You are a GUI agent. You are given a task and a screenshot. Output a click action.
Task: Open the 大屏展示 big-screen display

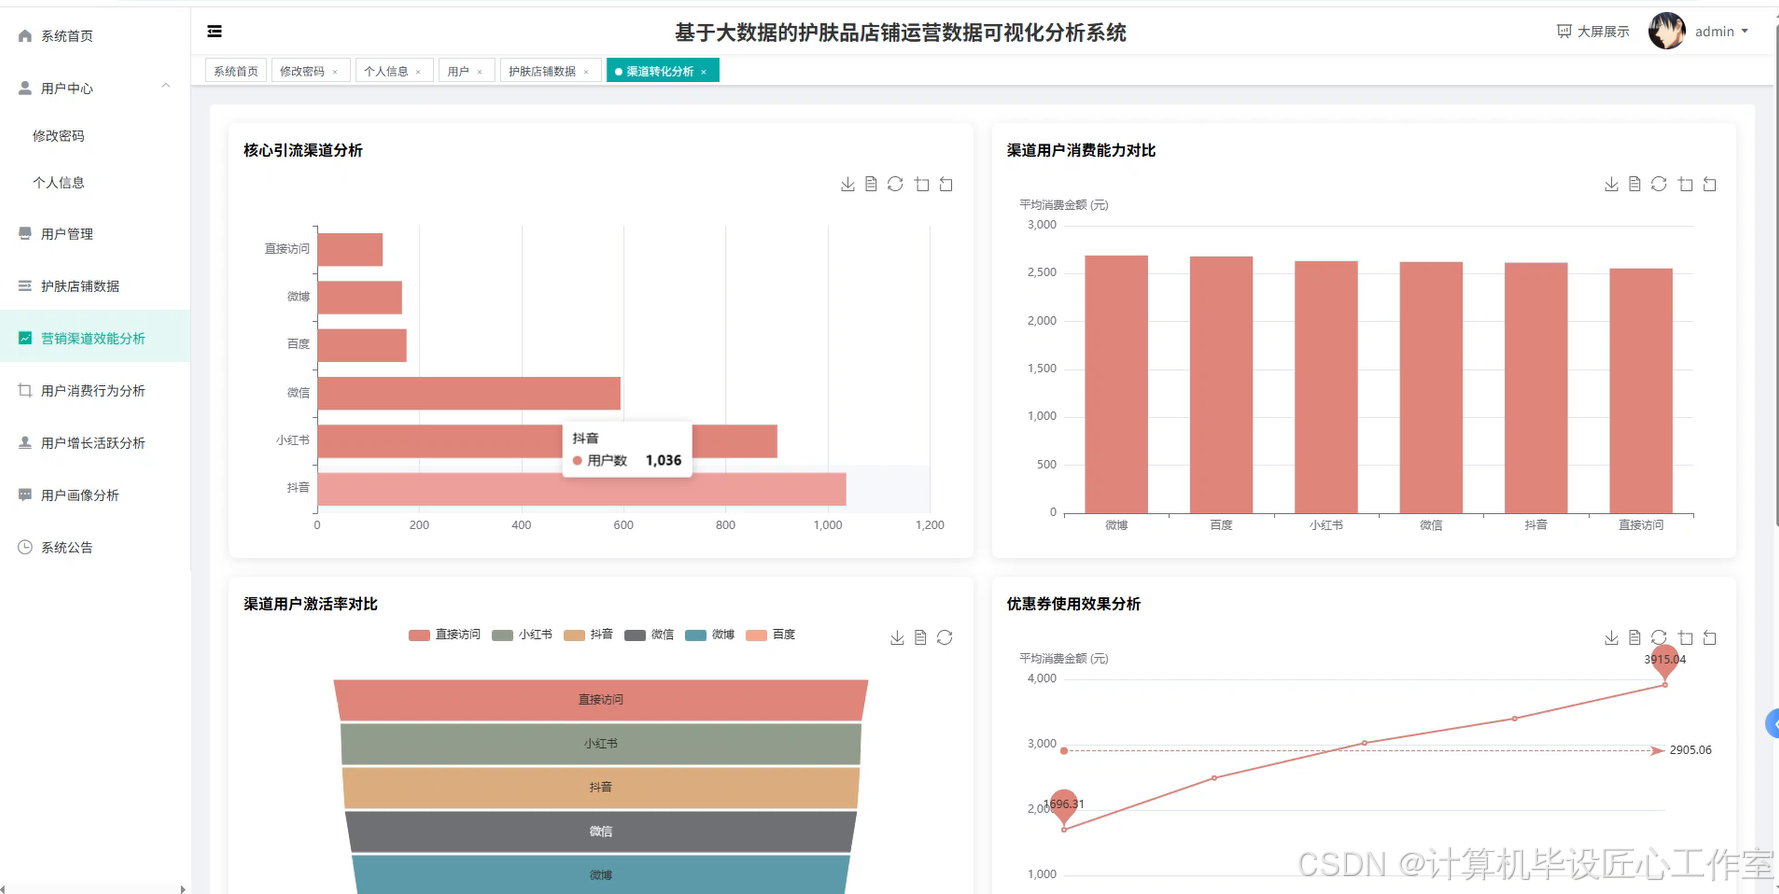[x=1593, y=32]
